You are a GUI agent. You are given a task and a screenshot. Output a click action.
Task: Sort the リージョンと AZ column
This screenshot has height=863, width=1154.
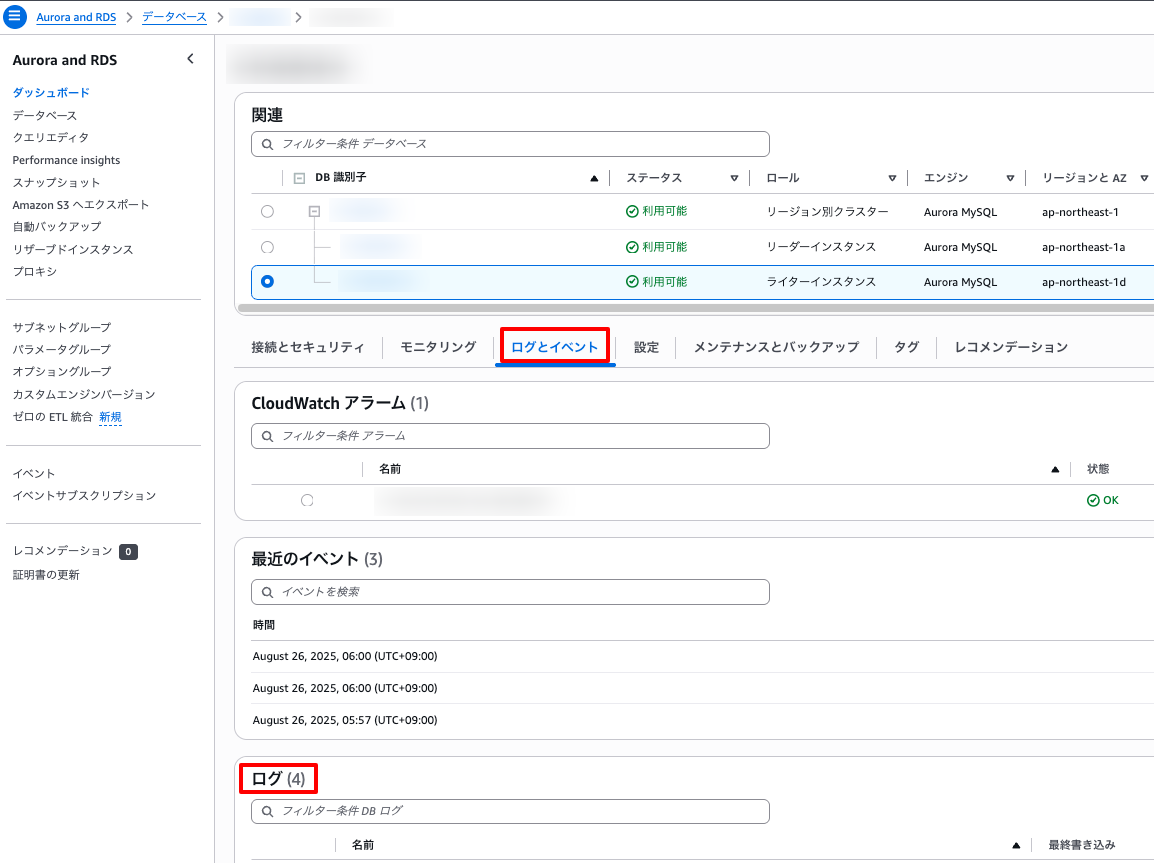pos(1144,178)
